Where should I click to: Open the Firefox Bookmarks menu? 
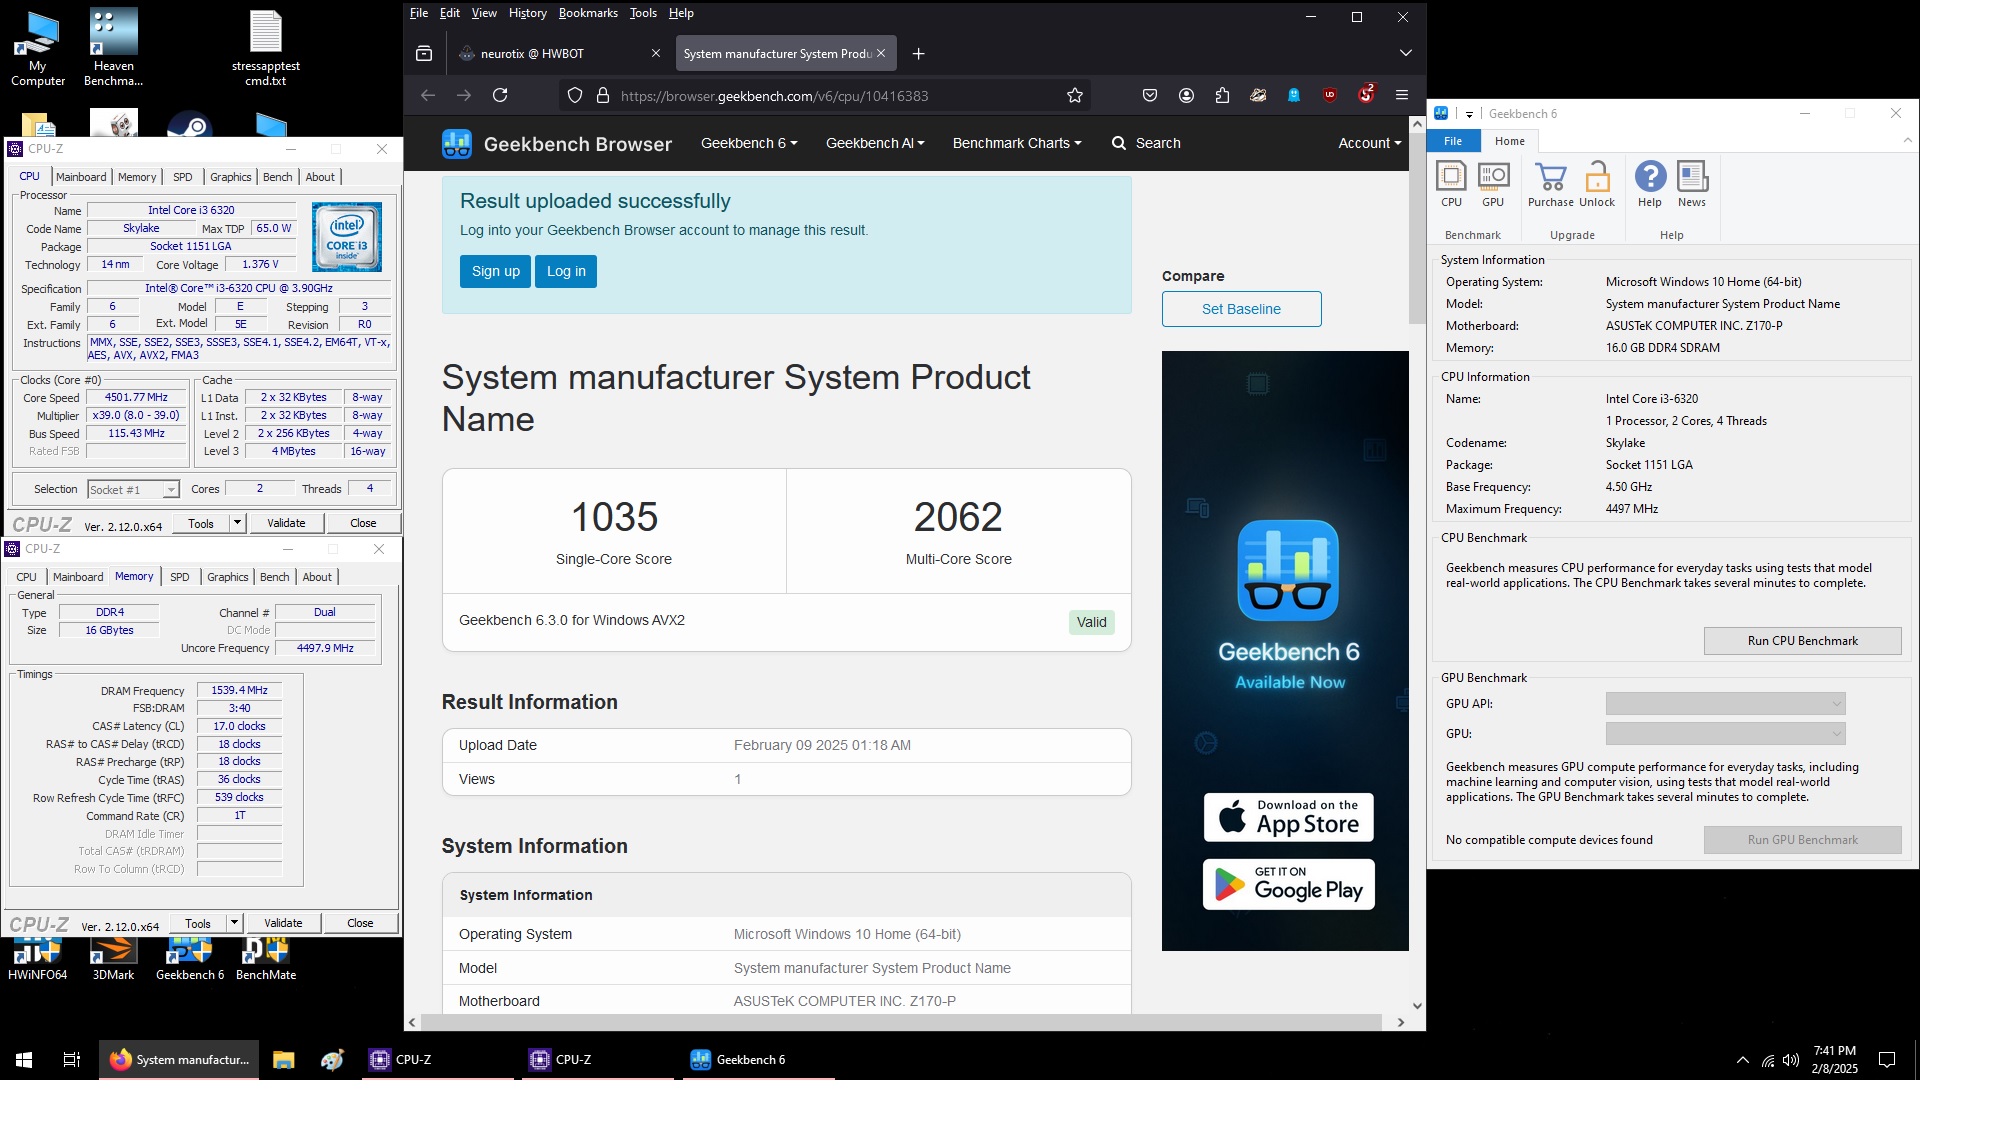click(x=588, y=13)
